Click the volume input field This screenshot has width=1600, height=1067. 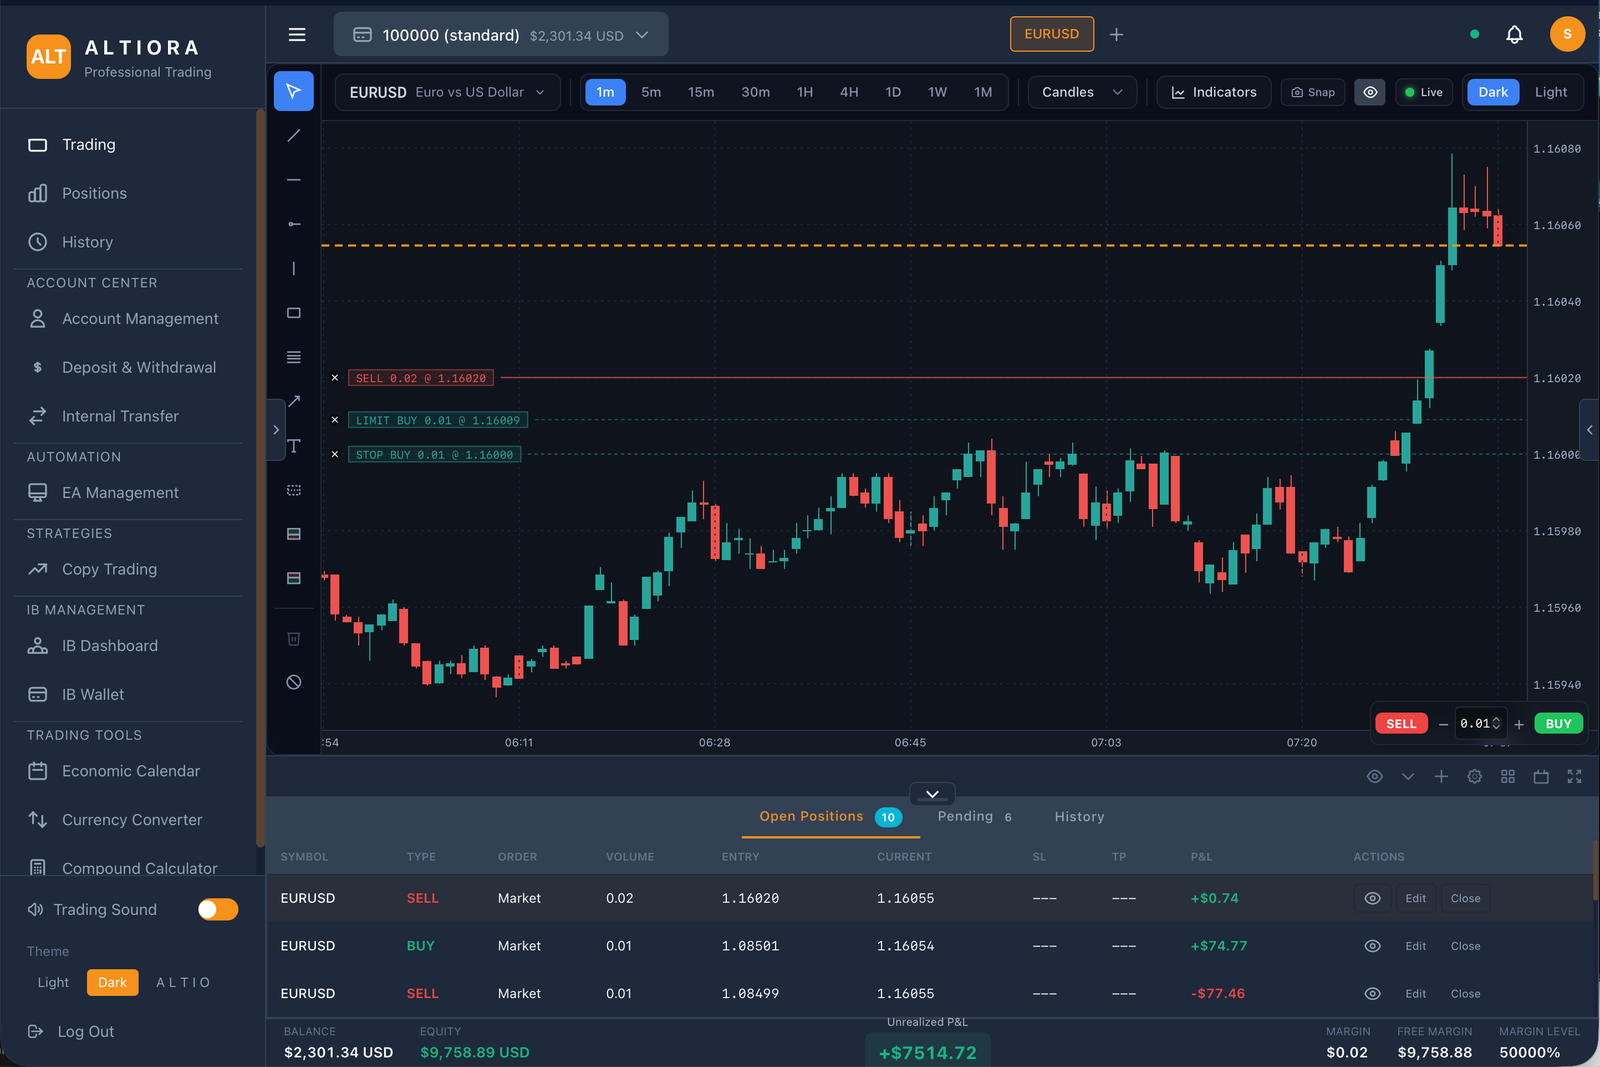1481,723
